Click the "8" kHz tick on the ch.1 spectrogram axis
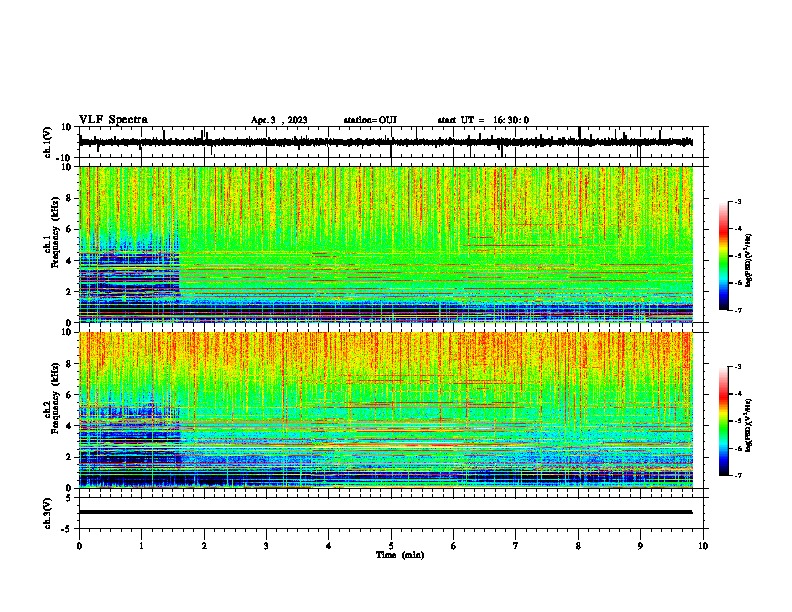 pos(70,198)
